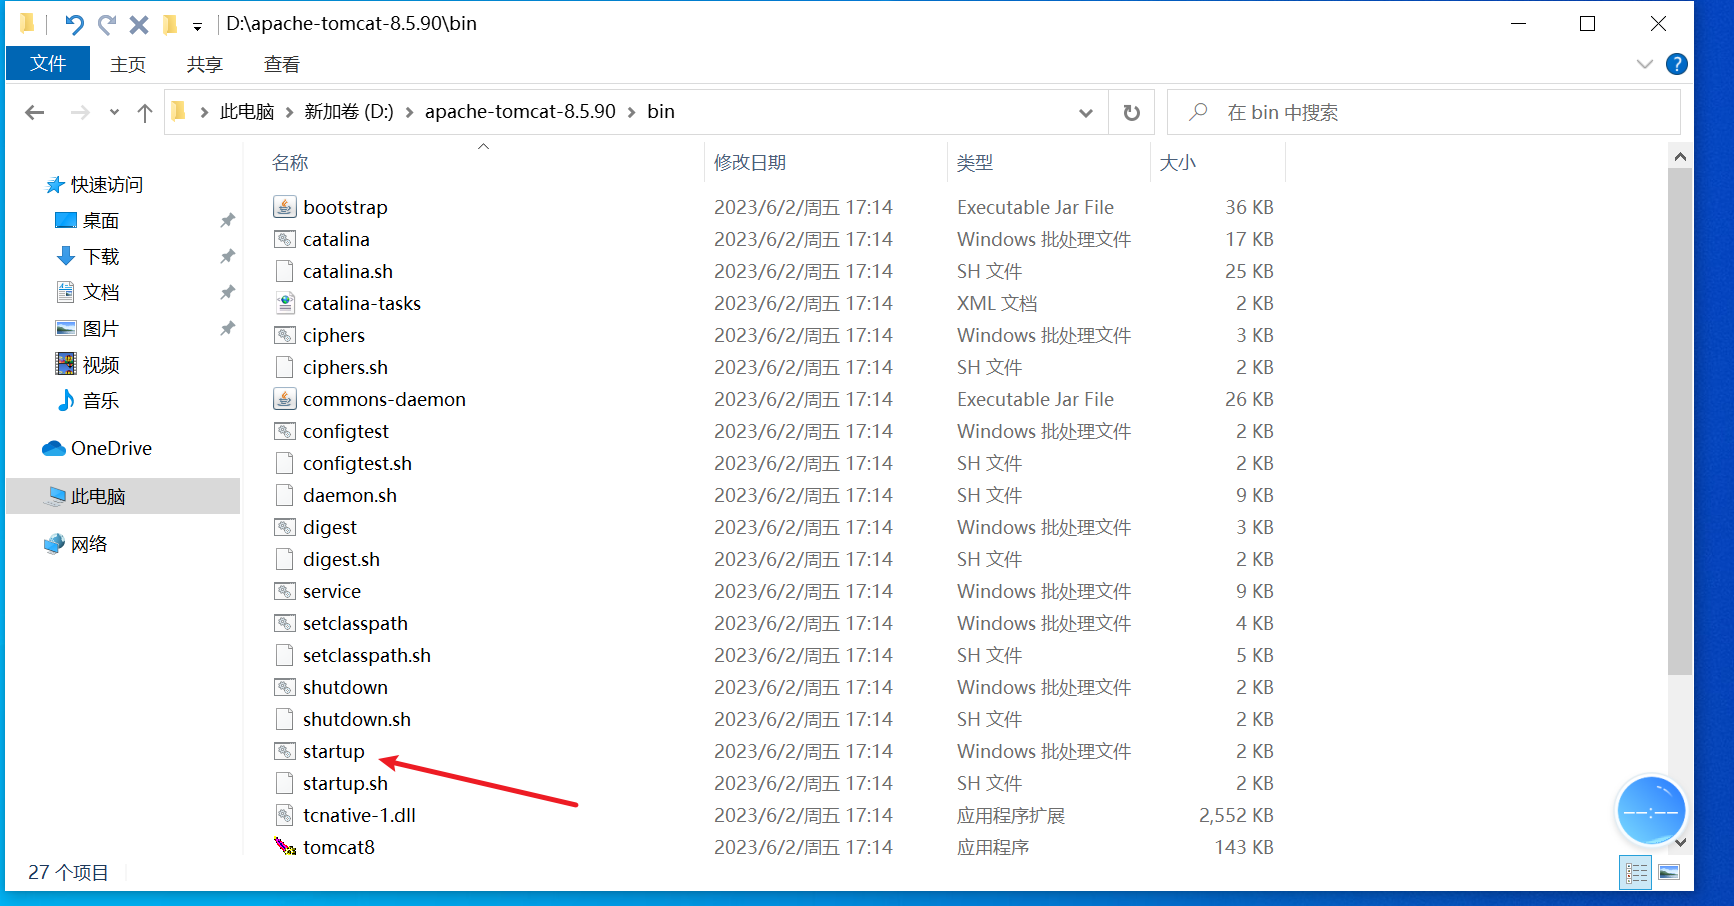
Task: Click the undo icon in title bar
Action: (74, 24)
